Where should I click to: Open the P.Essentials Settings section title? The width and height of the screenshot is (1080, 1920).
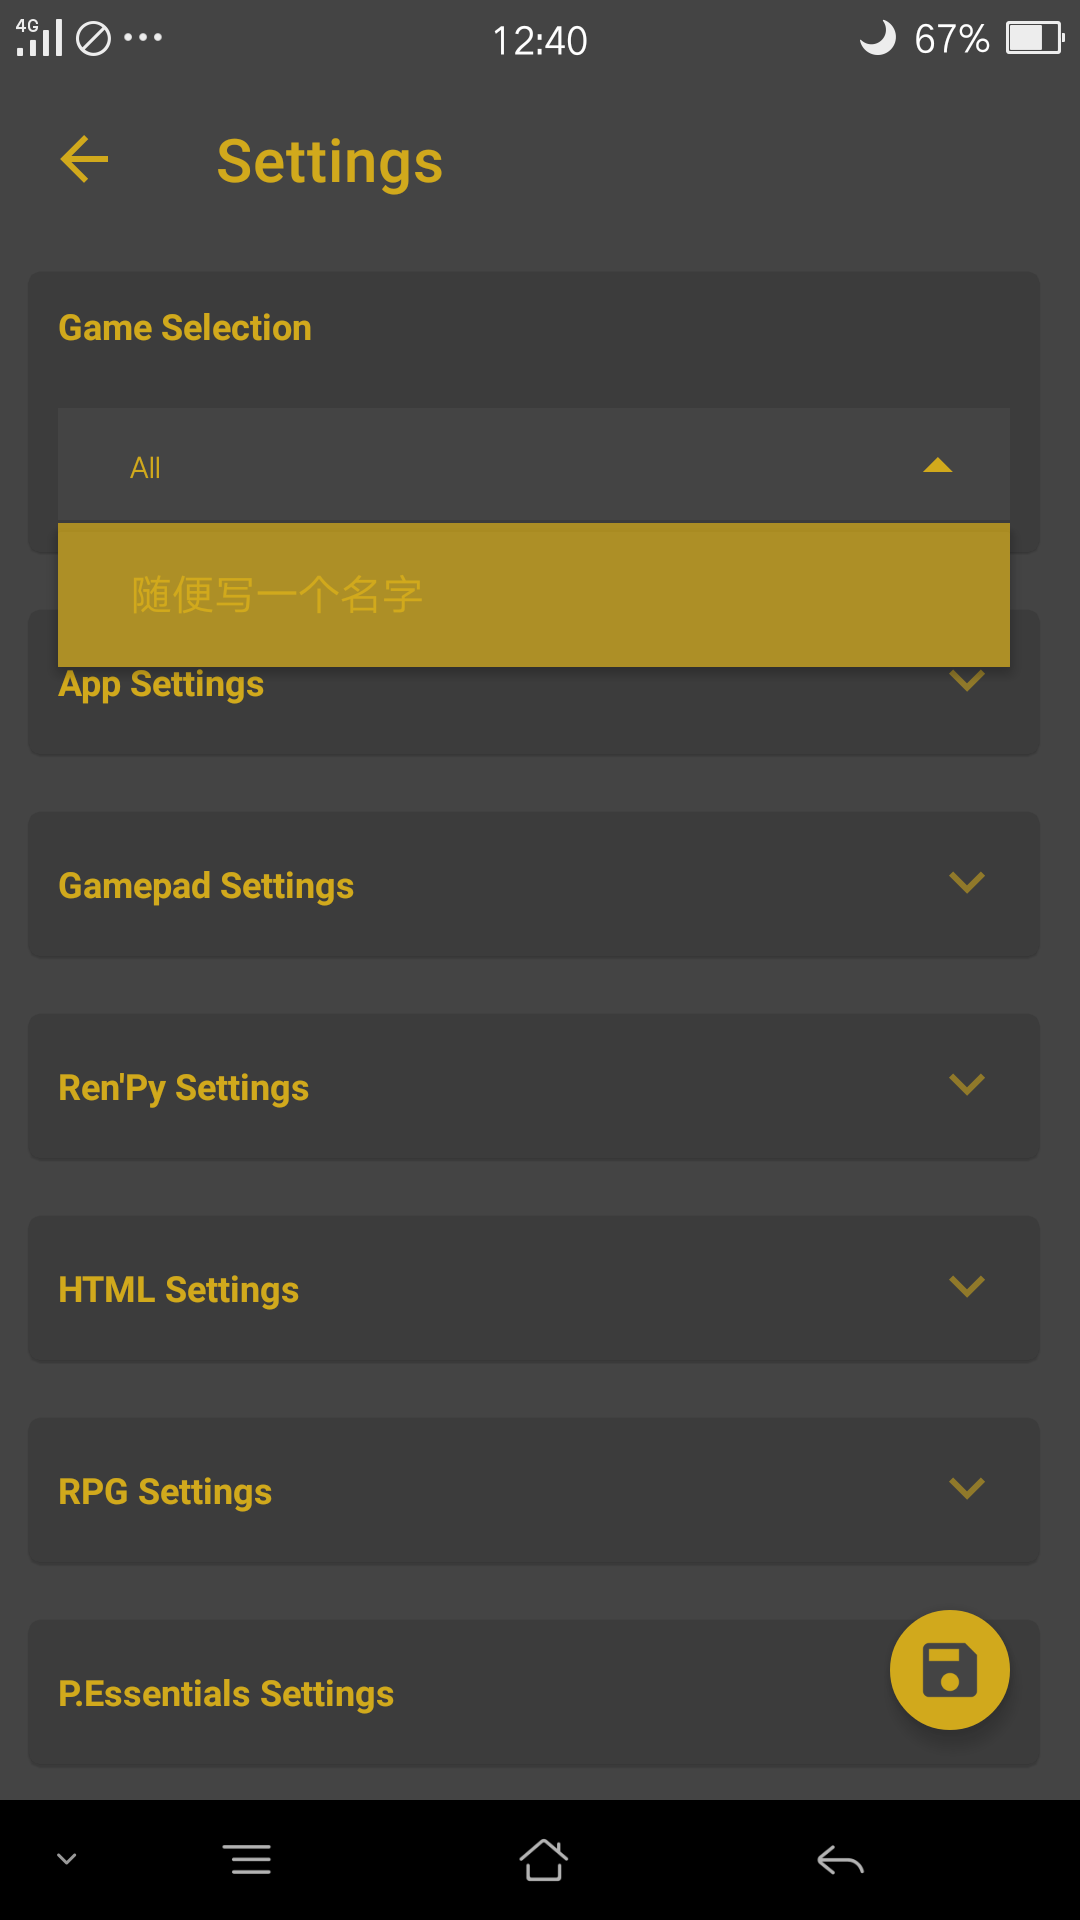(x=226, y=1694)
